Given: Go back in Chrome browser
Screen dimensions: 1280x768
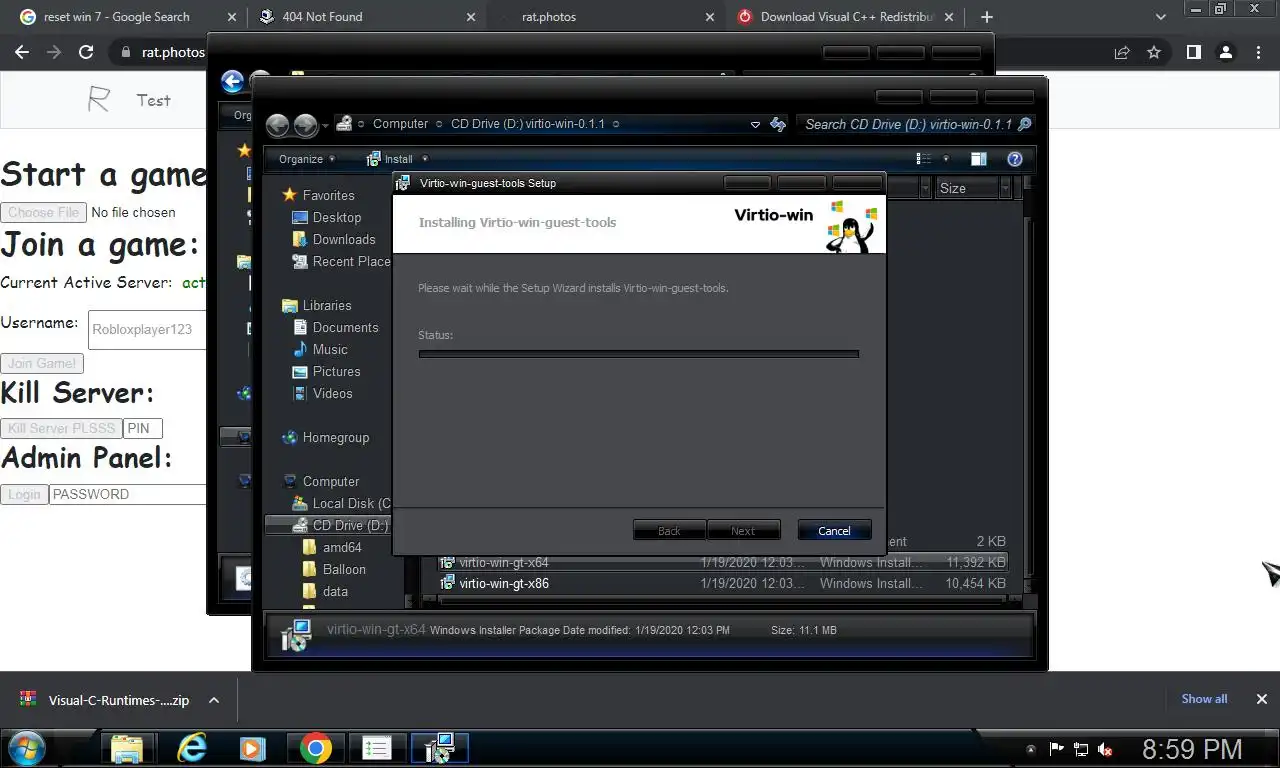Looking at the screenshot, I should (x=22, y=52).
